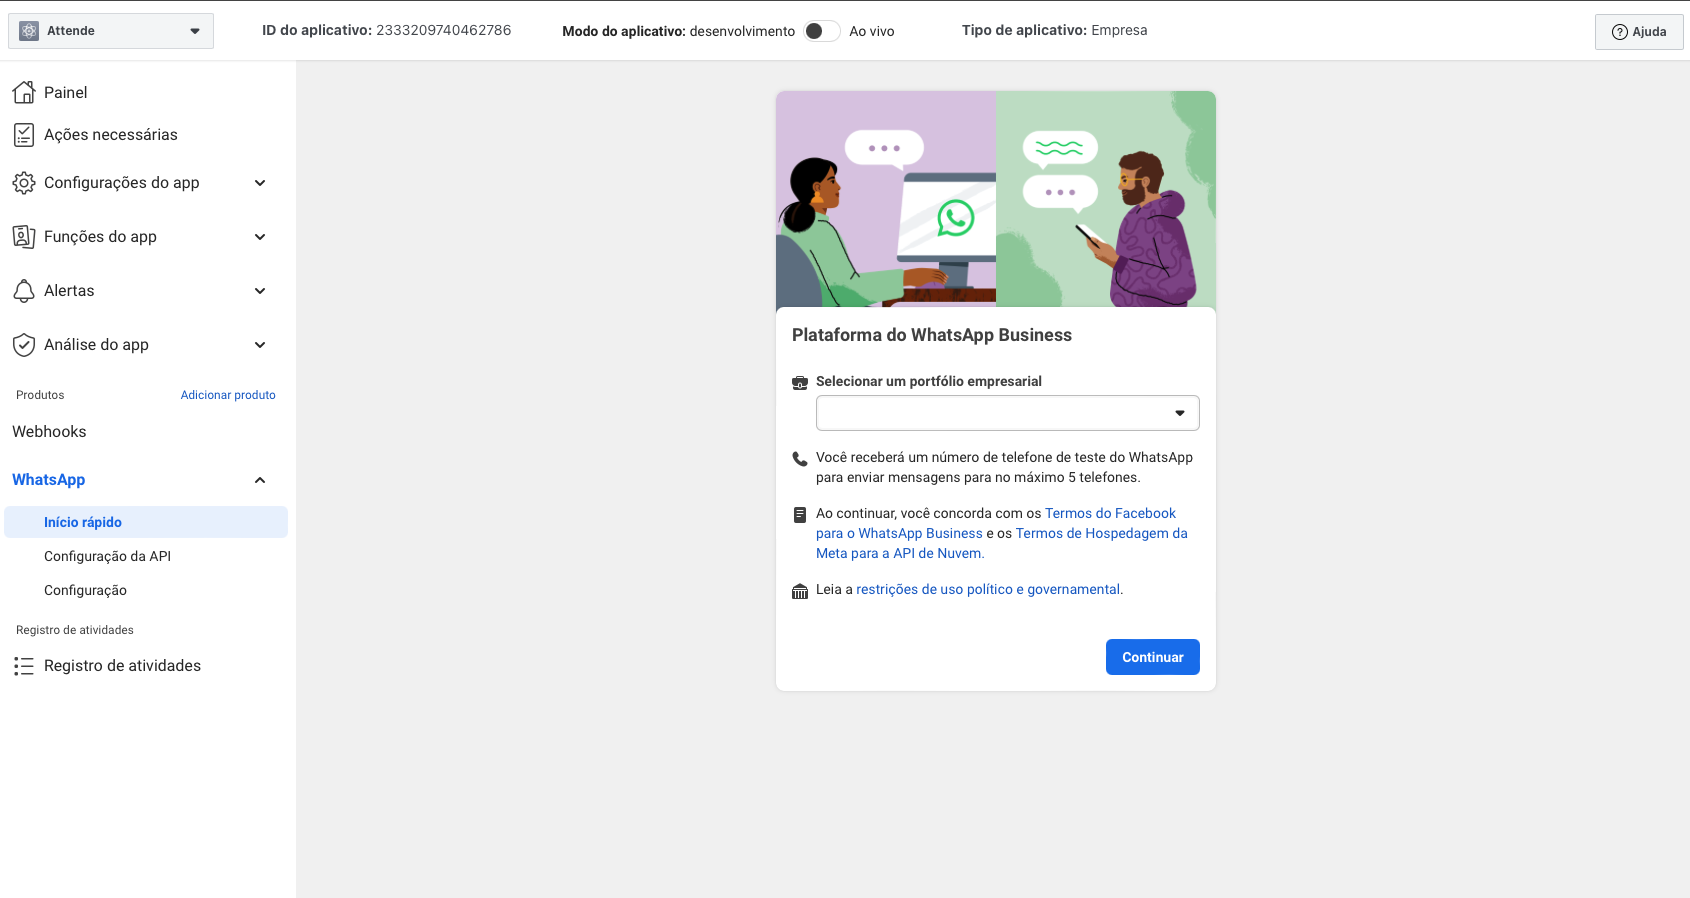Click the Funções do app person icon
The image size is (1690, 898).
[24, 237]
